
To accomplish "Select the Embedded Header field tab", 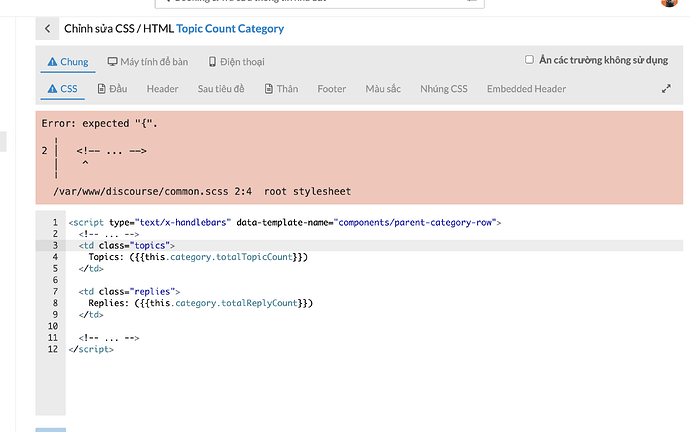I will (526, 89).
